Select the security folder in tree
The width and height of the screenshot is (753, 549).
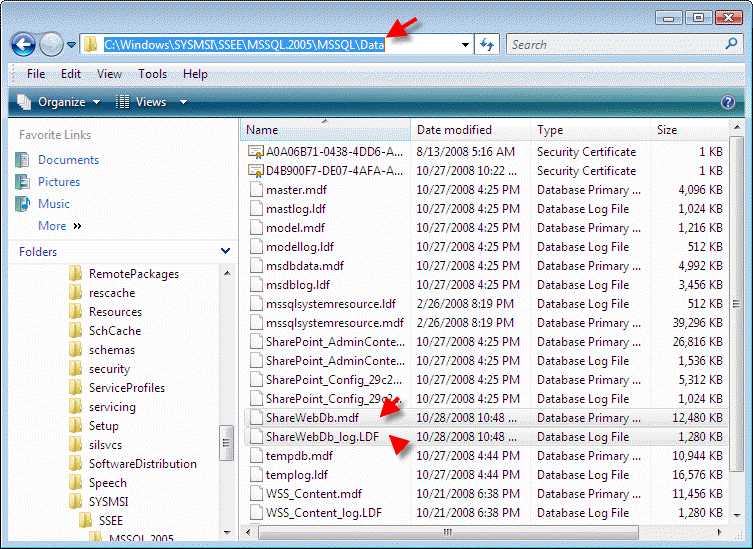coord(109,369)
